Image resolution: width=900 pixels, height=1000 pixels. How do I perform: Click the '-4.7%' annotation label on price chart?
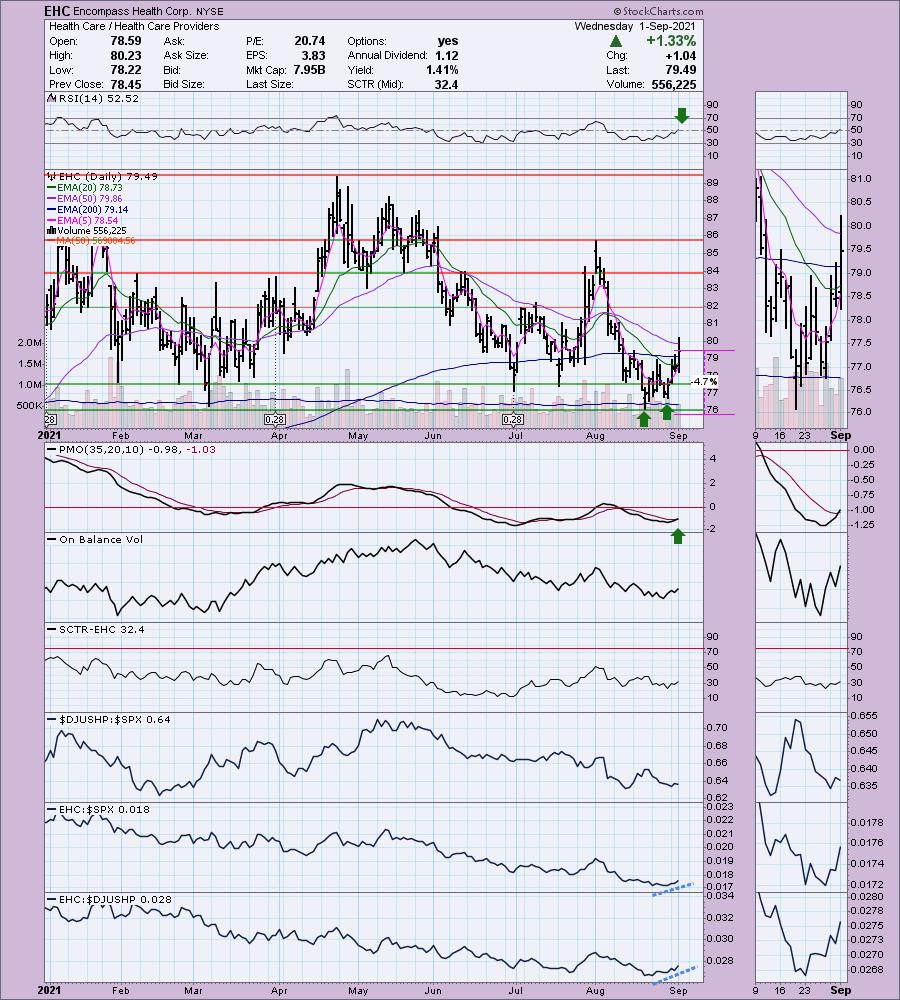[x=704, y=381]
